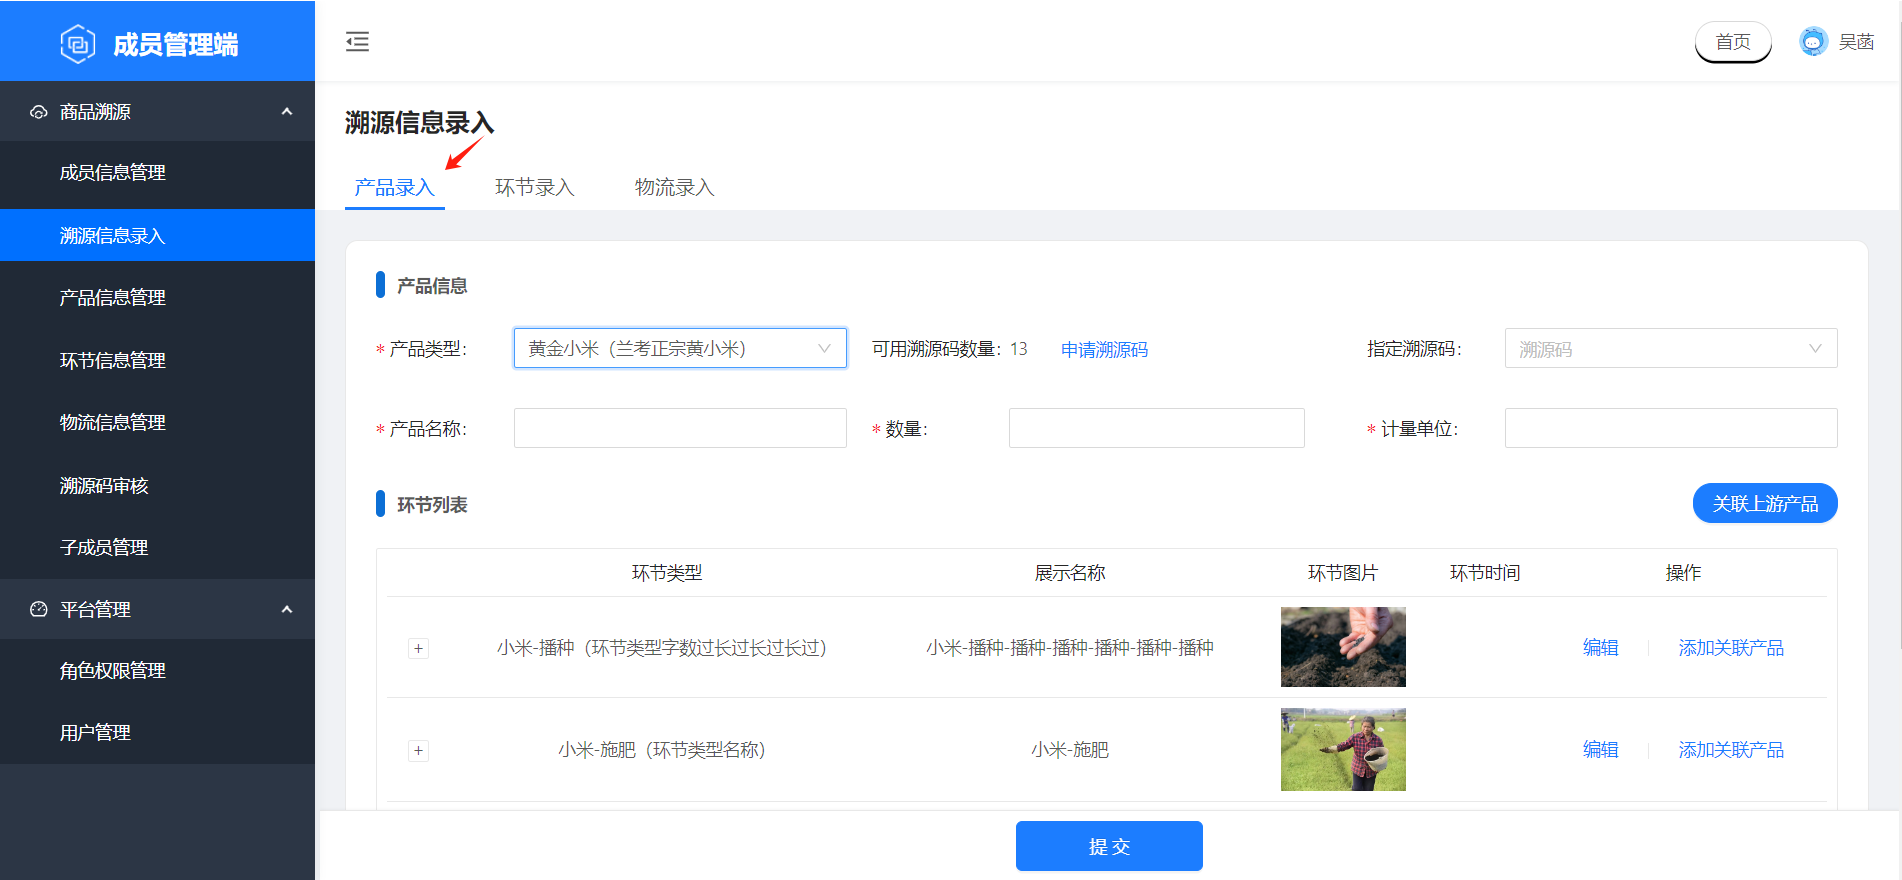Collapse the 平台管理 menu chevron
The width and height of the screenshot is (1902, 880).
pyautogui.click(x=287, y=609)
